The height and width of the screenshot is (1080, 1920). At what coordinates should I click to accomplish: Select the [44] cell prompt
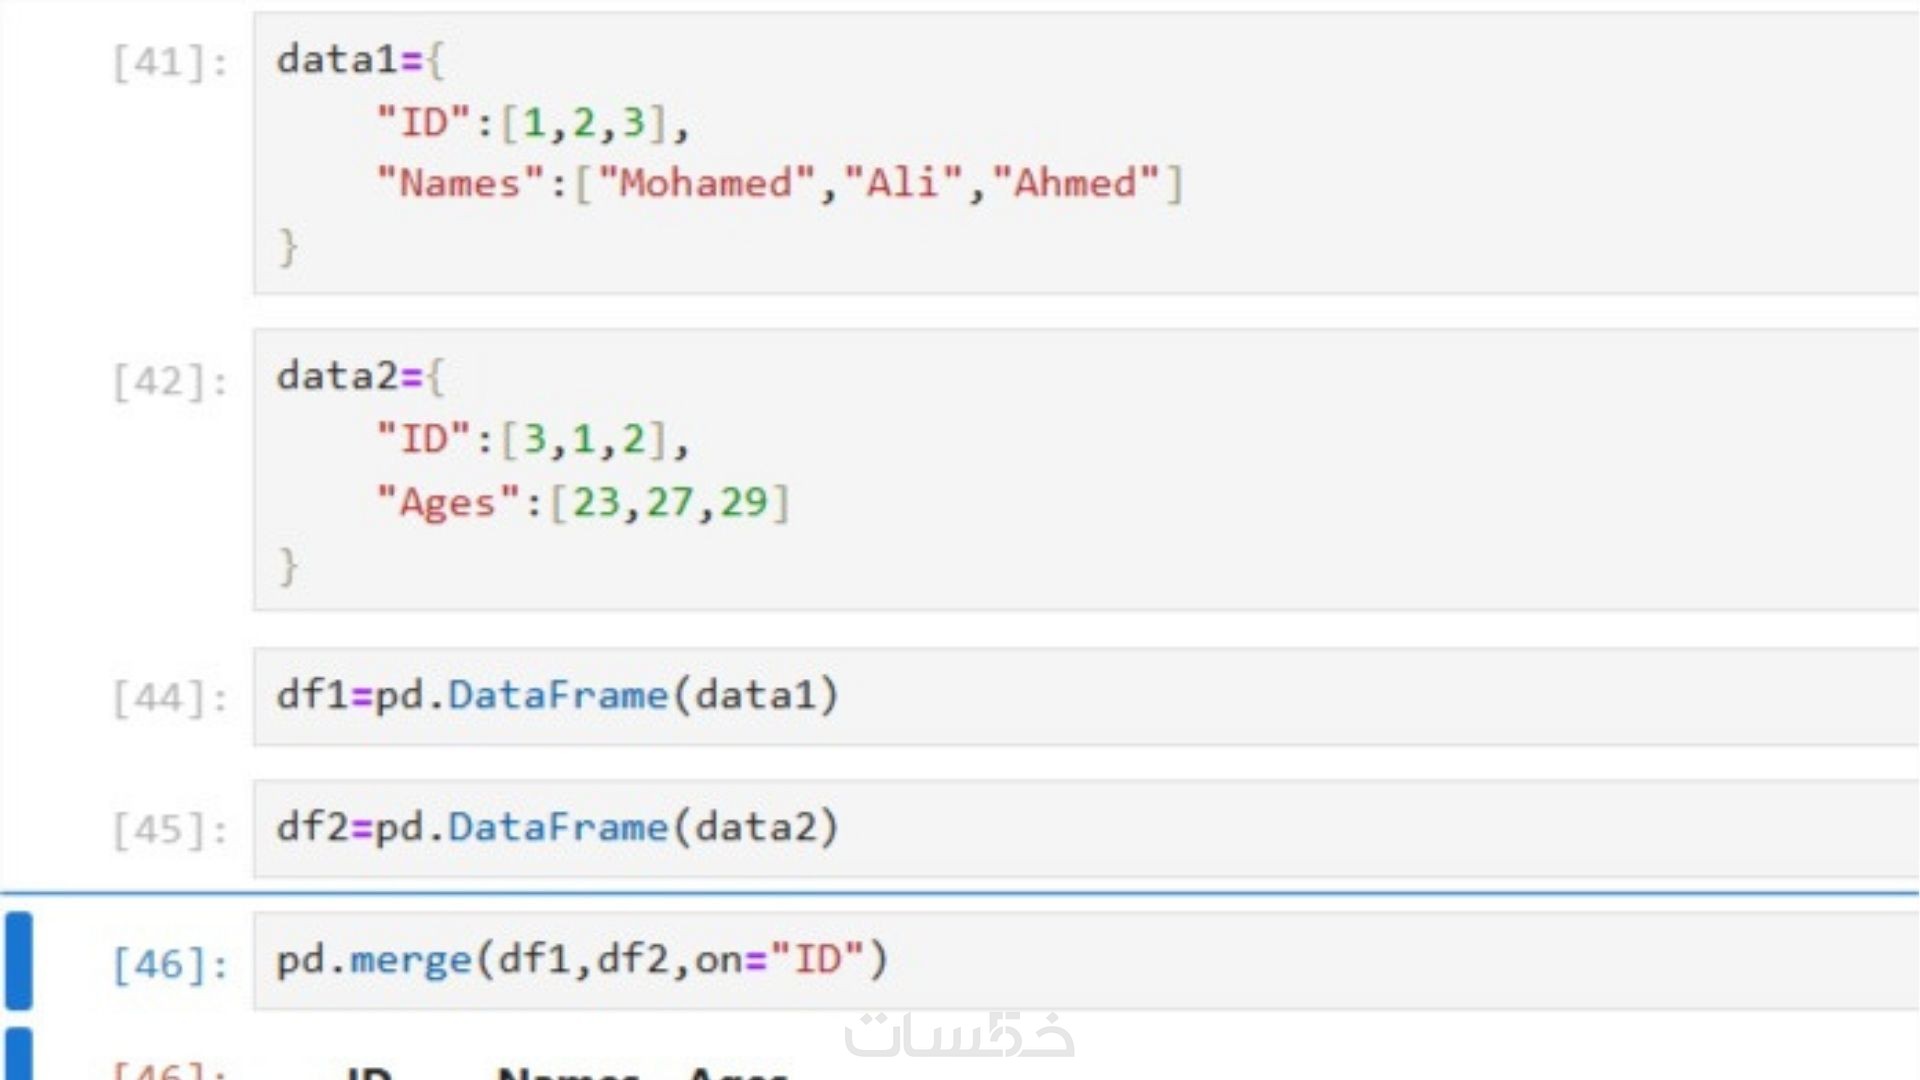click(170, 697)
